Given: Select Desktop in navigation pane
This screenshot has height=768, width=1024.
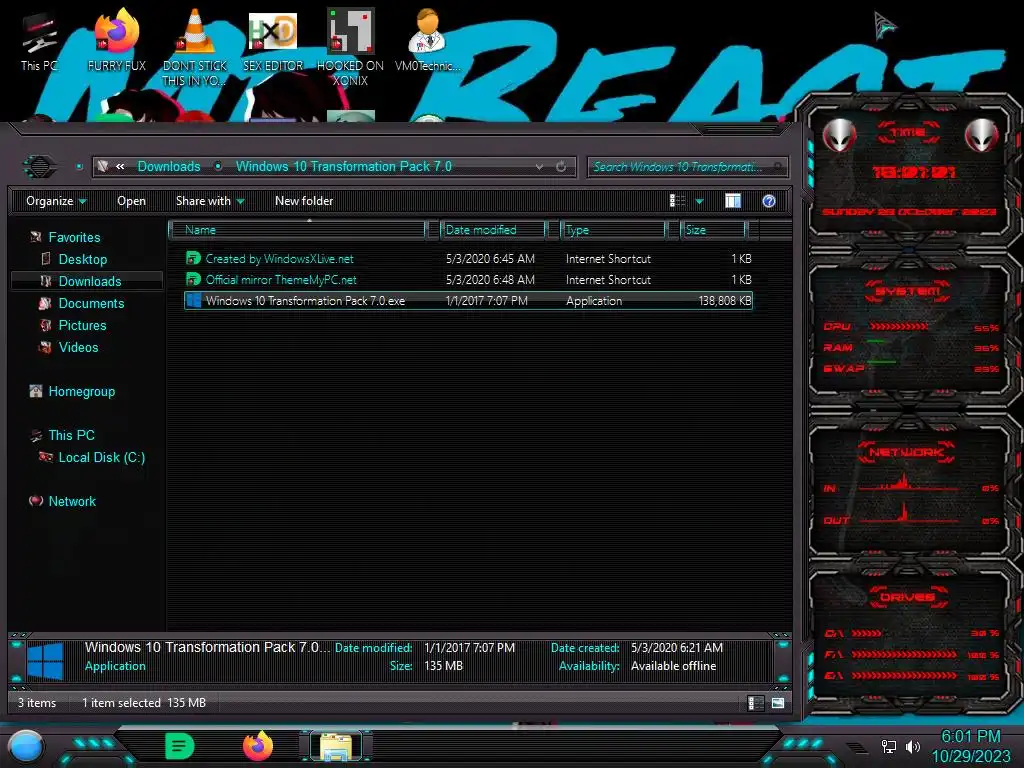Looking at the screenshot, I should click(x=82, y=259).
